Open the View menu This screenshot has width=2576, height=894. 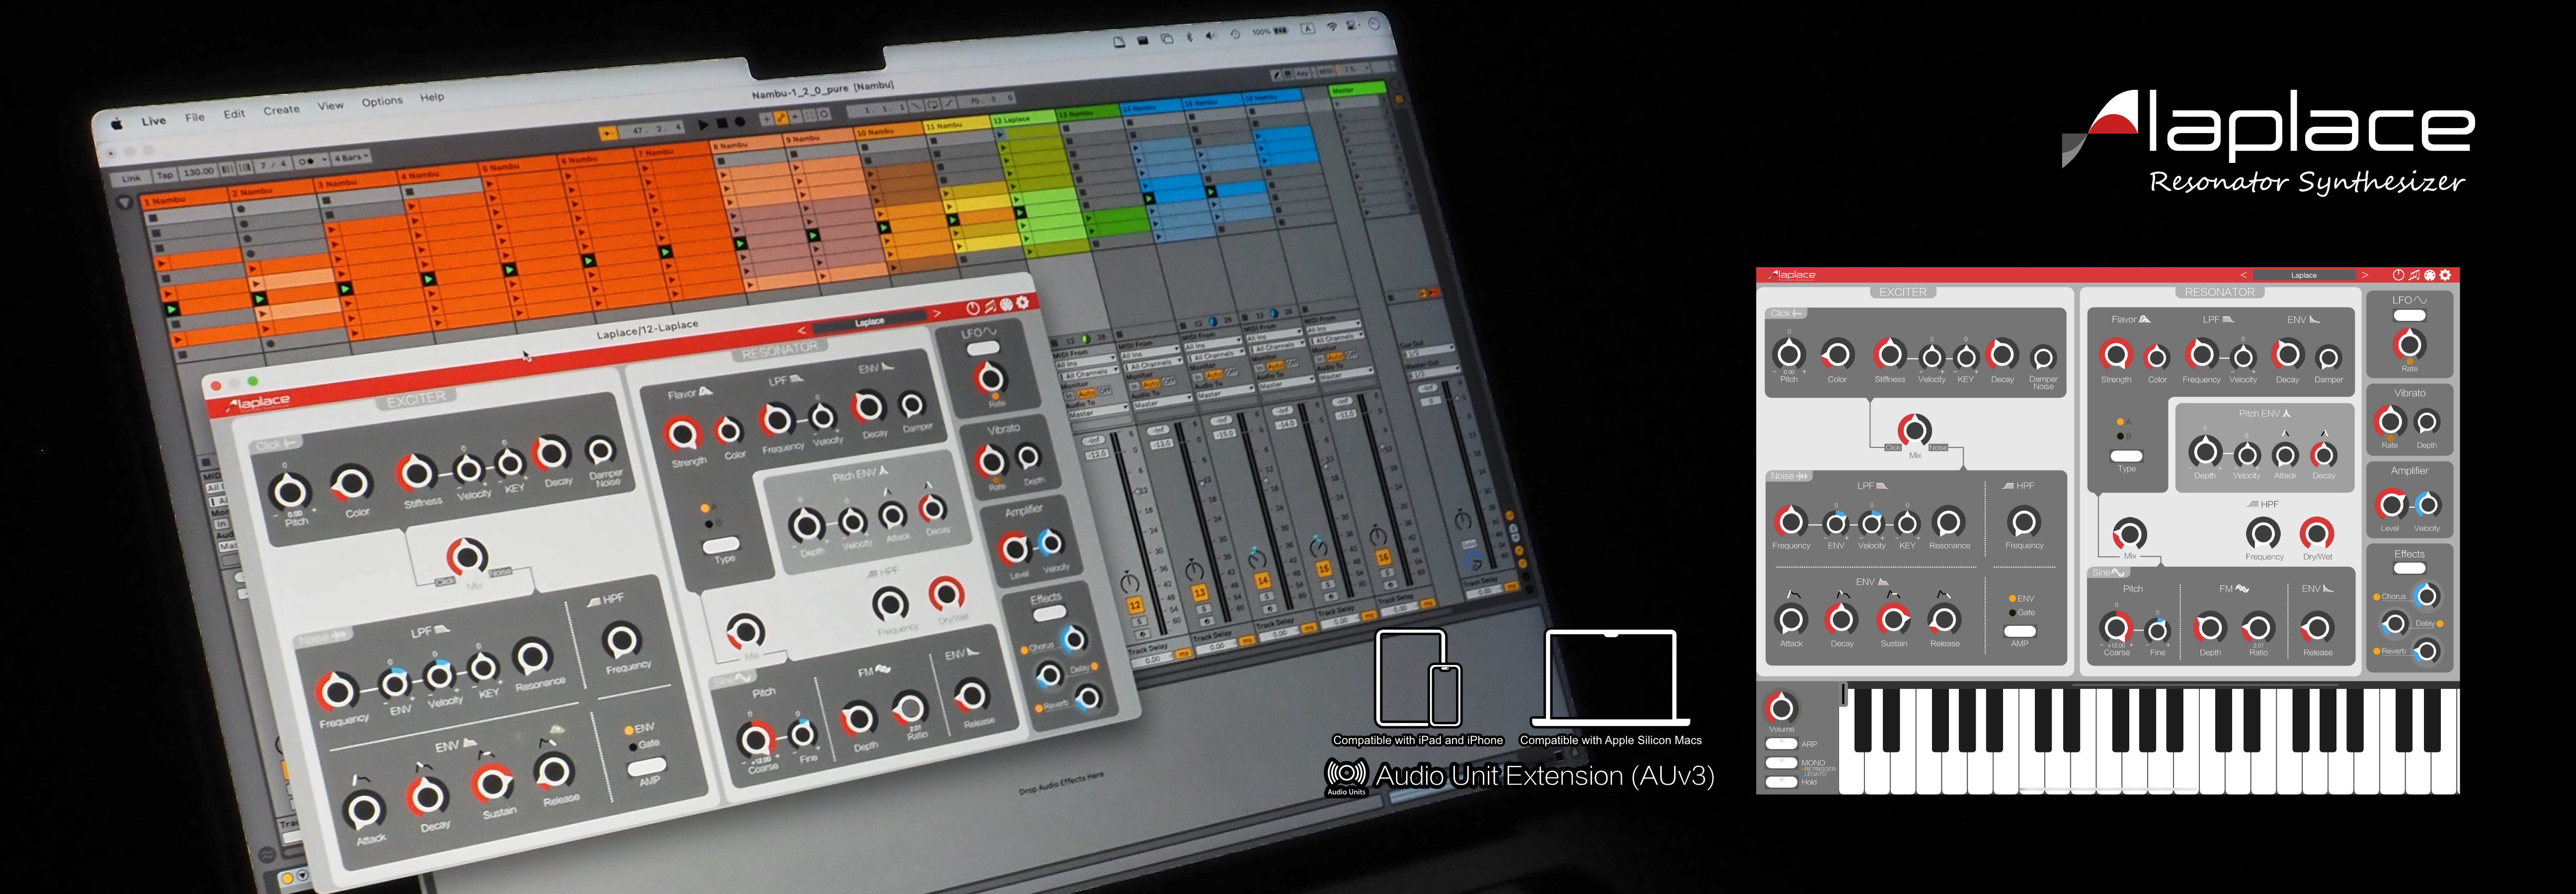[x=330, y=106]
